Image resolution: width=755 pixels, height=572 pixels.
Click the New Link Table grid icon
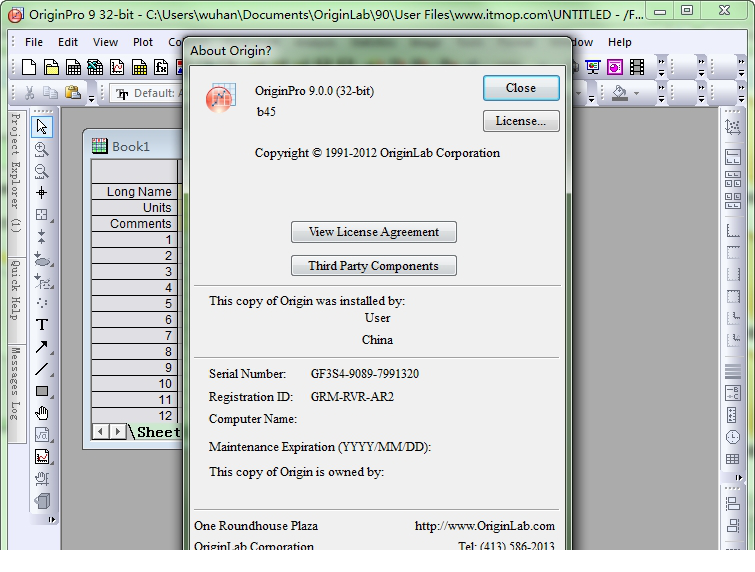coord(733,459)
